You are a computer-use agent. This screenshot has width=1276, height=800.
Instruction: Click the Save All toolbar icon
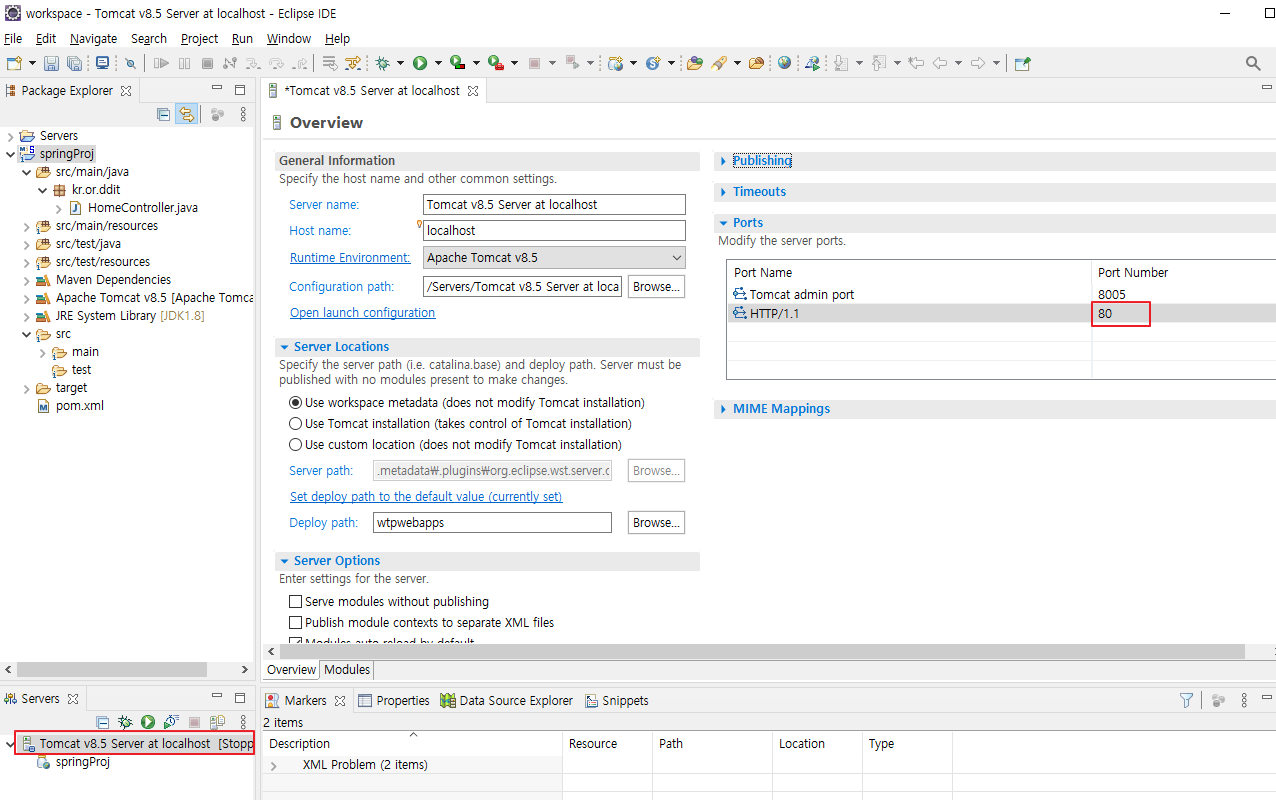(x=76, y=63)
